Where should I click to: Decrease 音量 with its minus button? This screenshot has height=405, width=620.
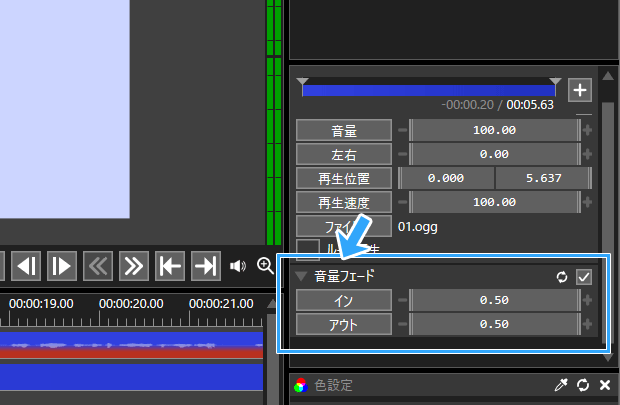click(403, 130)
